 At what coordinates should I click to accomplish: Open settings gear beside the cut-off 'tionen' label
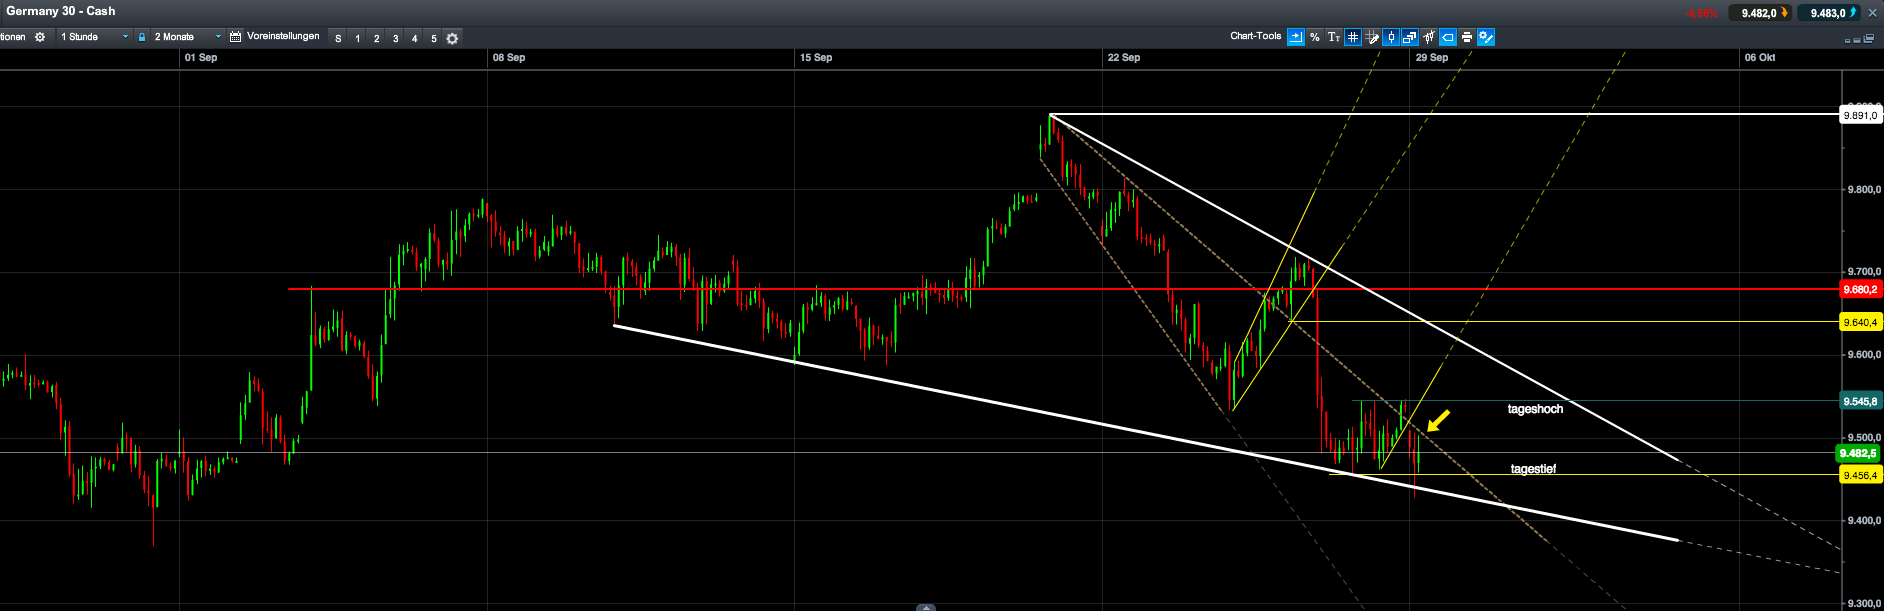point(40,37)
